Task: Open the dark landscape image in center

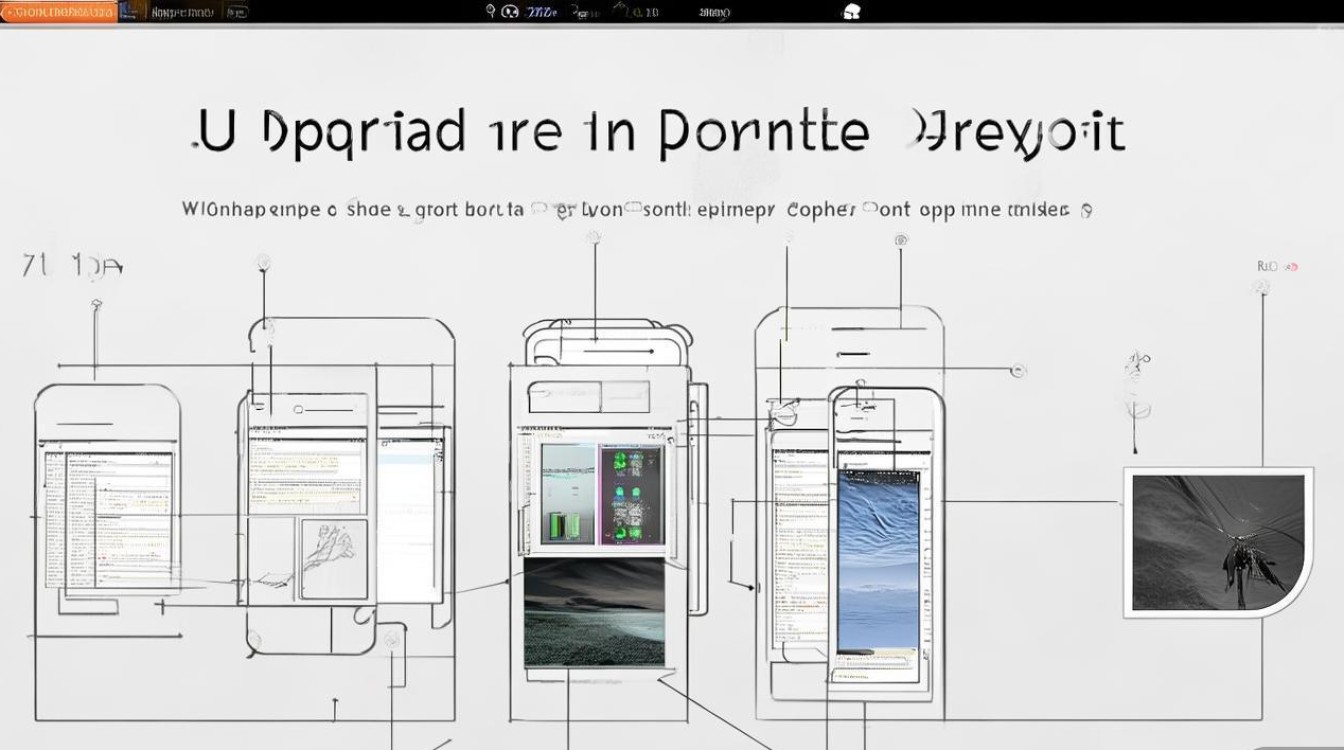Action: coord(594,612)
